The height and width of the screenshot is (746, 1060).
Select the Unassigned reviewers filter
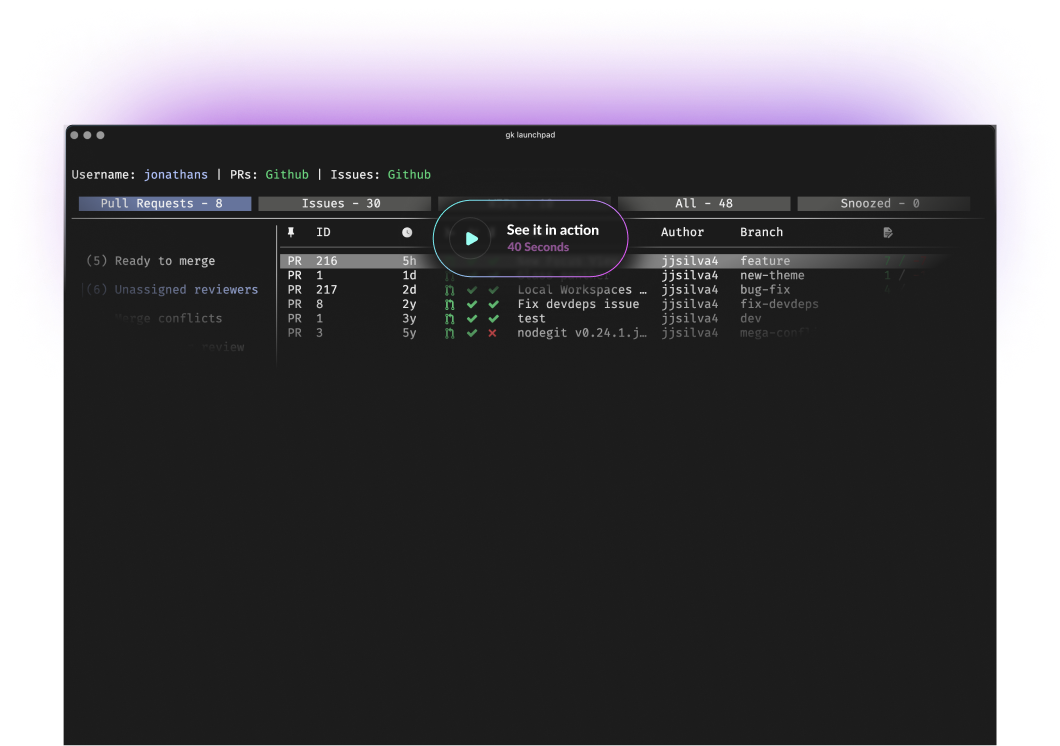click(x=172, y=290)
